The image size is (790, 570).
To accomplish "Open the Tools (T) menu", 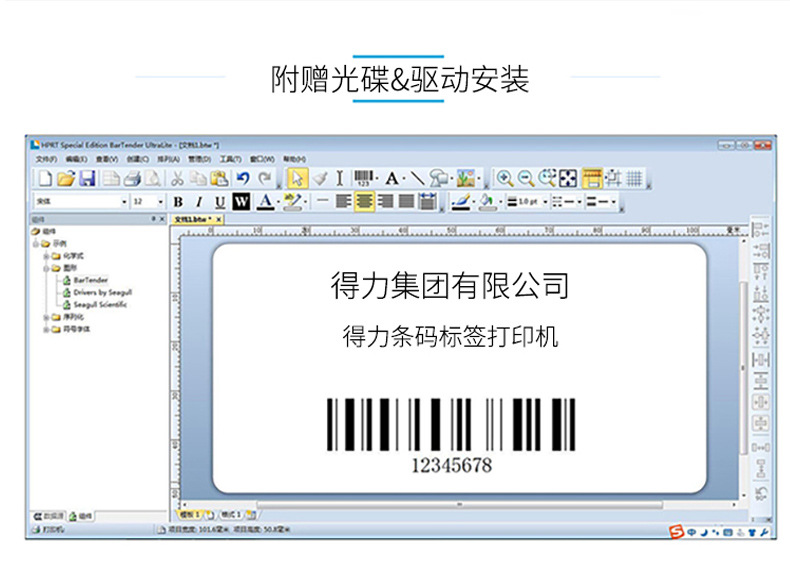I will pyautogui.click(x=230, y=159).
